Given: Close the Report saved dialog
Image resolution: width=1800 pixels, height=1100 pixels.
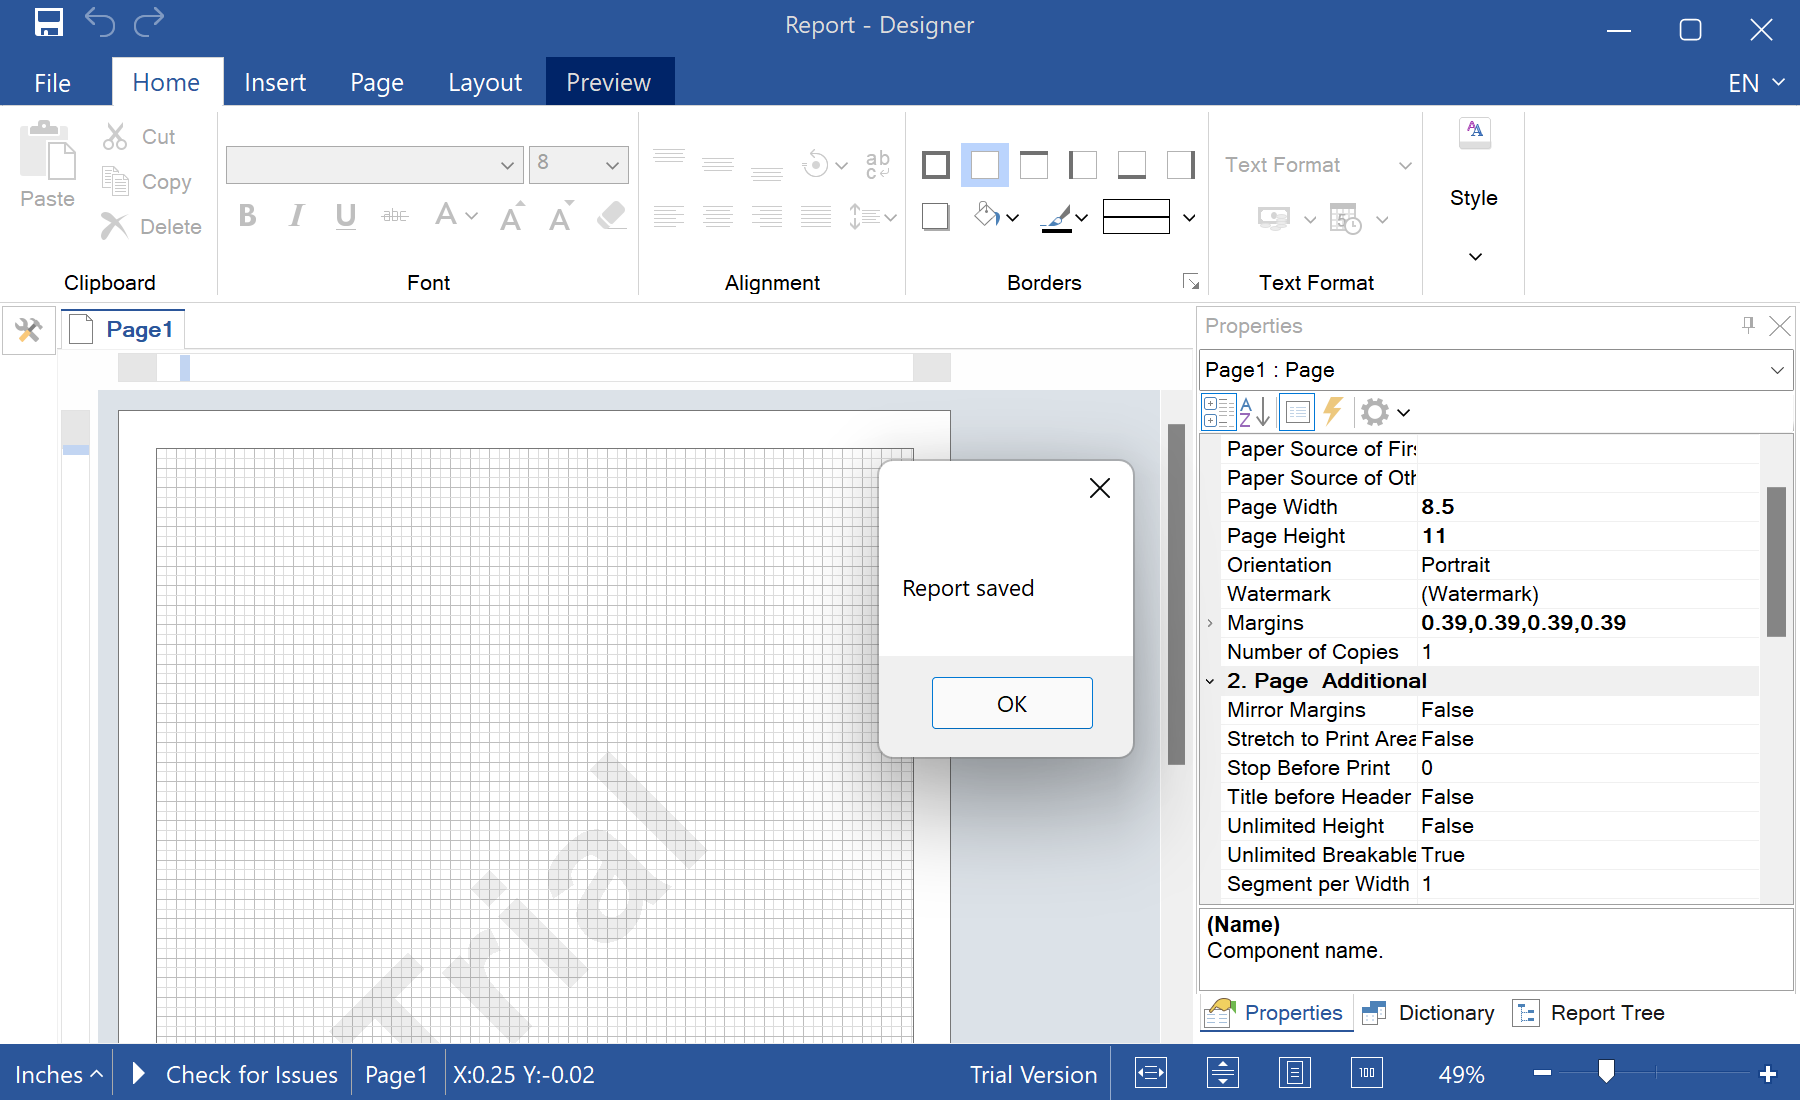Looking at the screenshot, I should [x=1100, y=488].
